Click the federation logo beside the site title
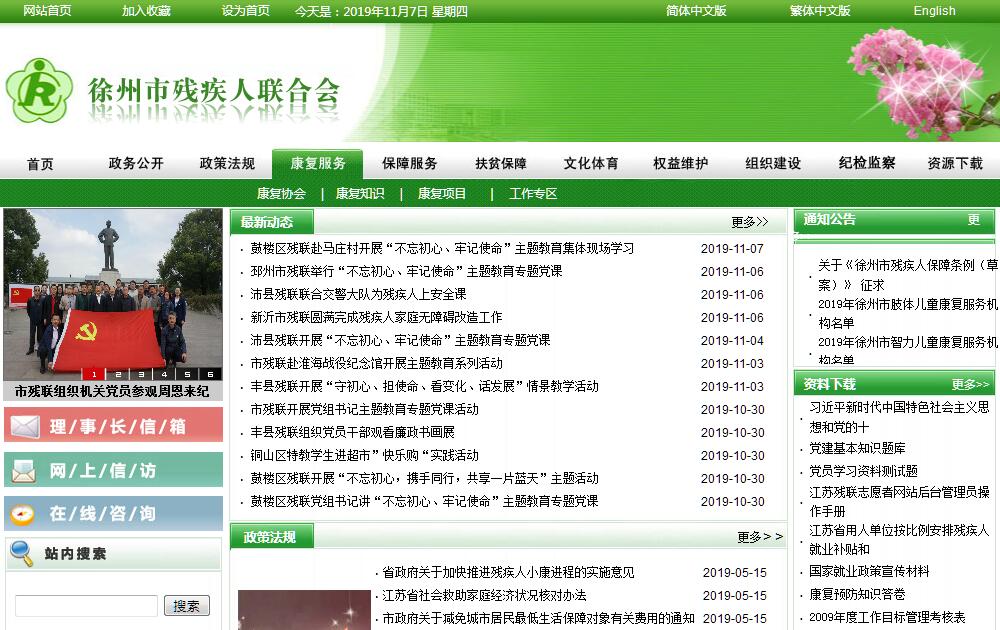 click(39, 90)
